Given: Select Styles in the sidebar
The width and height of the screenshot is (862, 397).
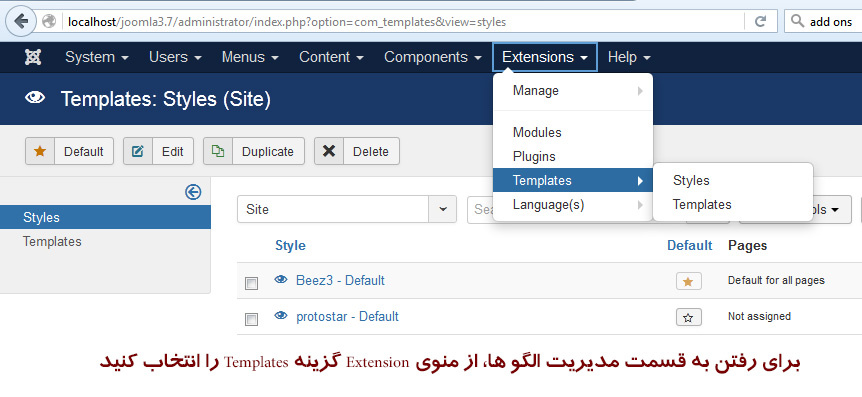Looking at the screenshot, I should tap(106, 217).
